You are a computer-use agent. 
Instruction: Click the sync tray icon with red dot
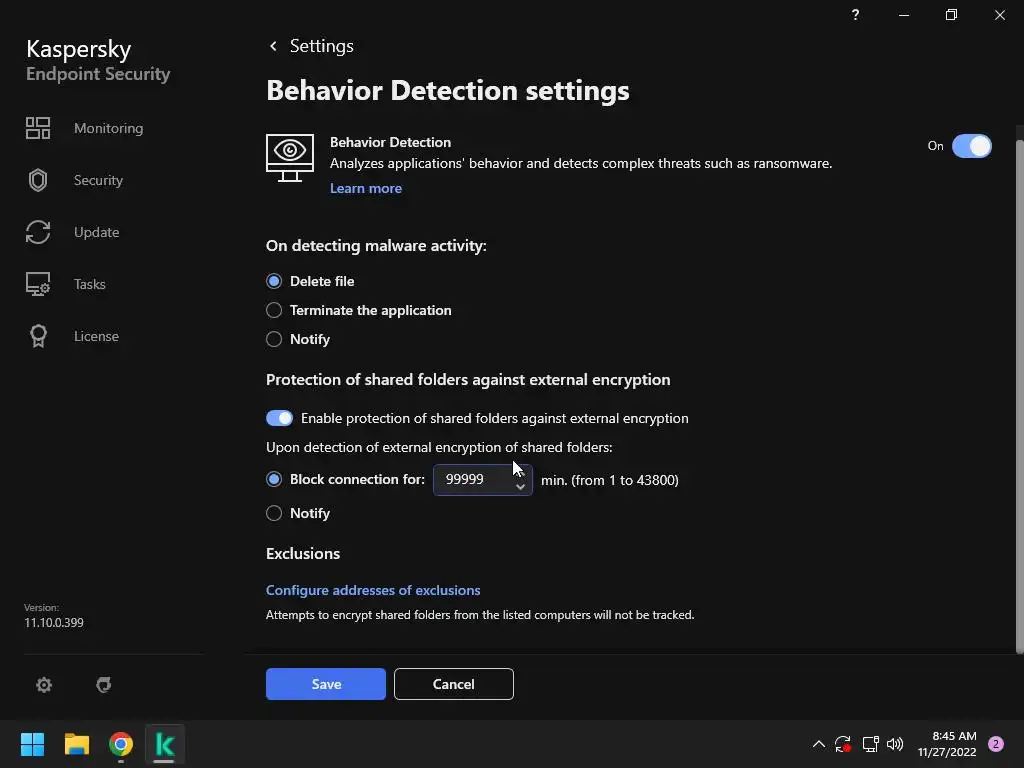pyautogui.click(x=843, y=744)
